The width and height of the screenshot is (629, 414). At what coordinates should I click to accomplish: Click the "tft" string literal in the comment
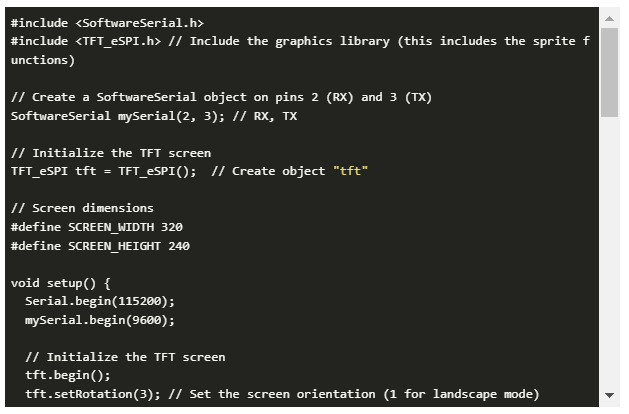pyautogui.click(x=351, y=171)
